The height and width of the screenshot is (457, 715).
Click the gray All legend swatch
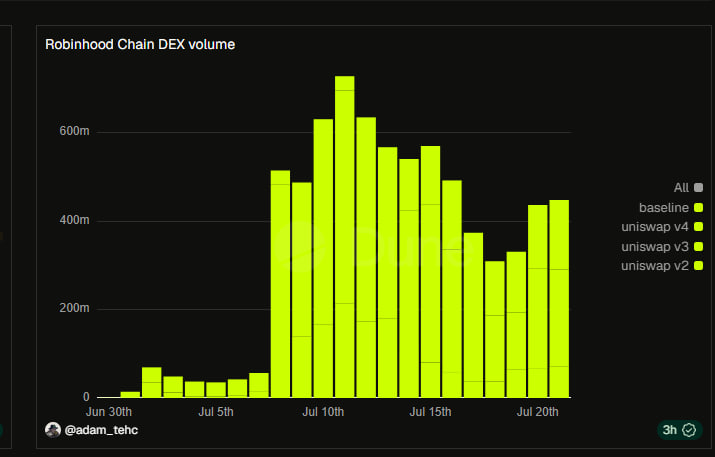tap(698, 187)
